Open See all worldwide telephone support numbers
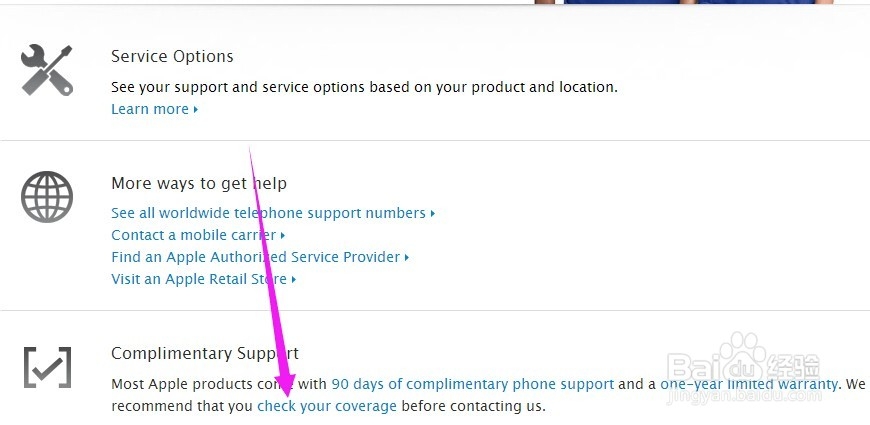 click(268, 213)
